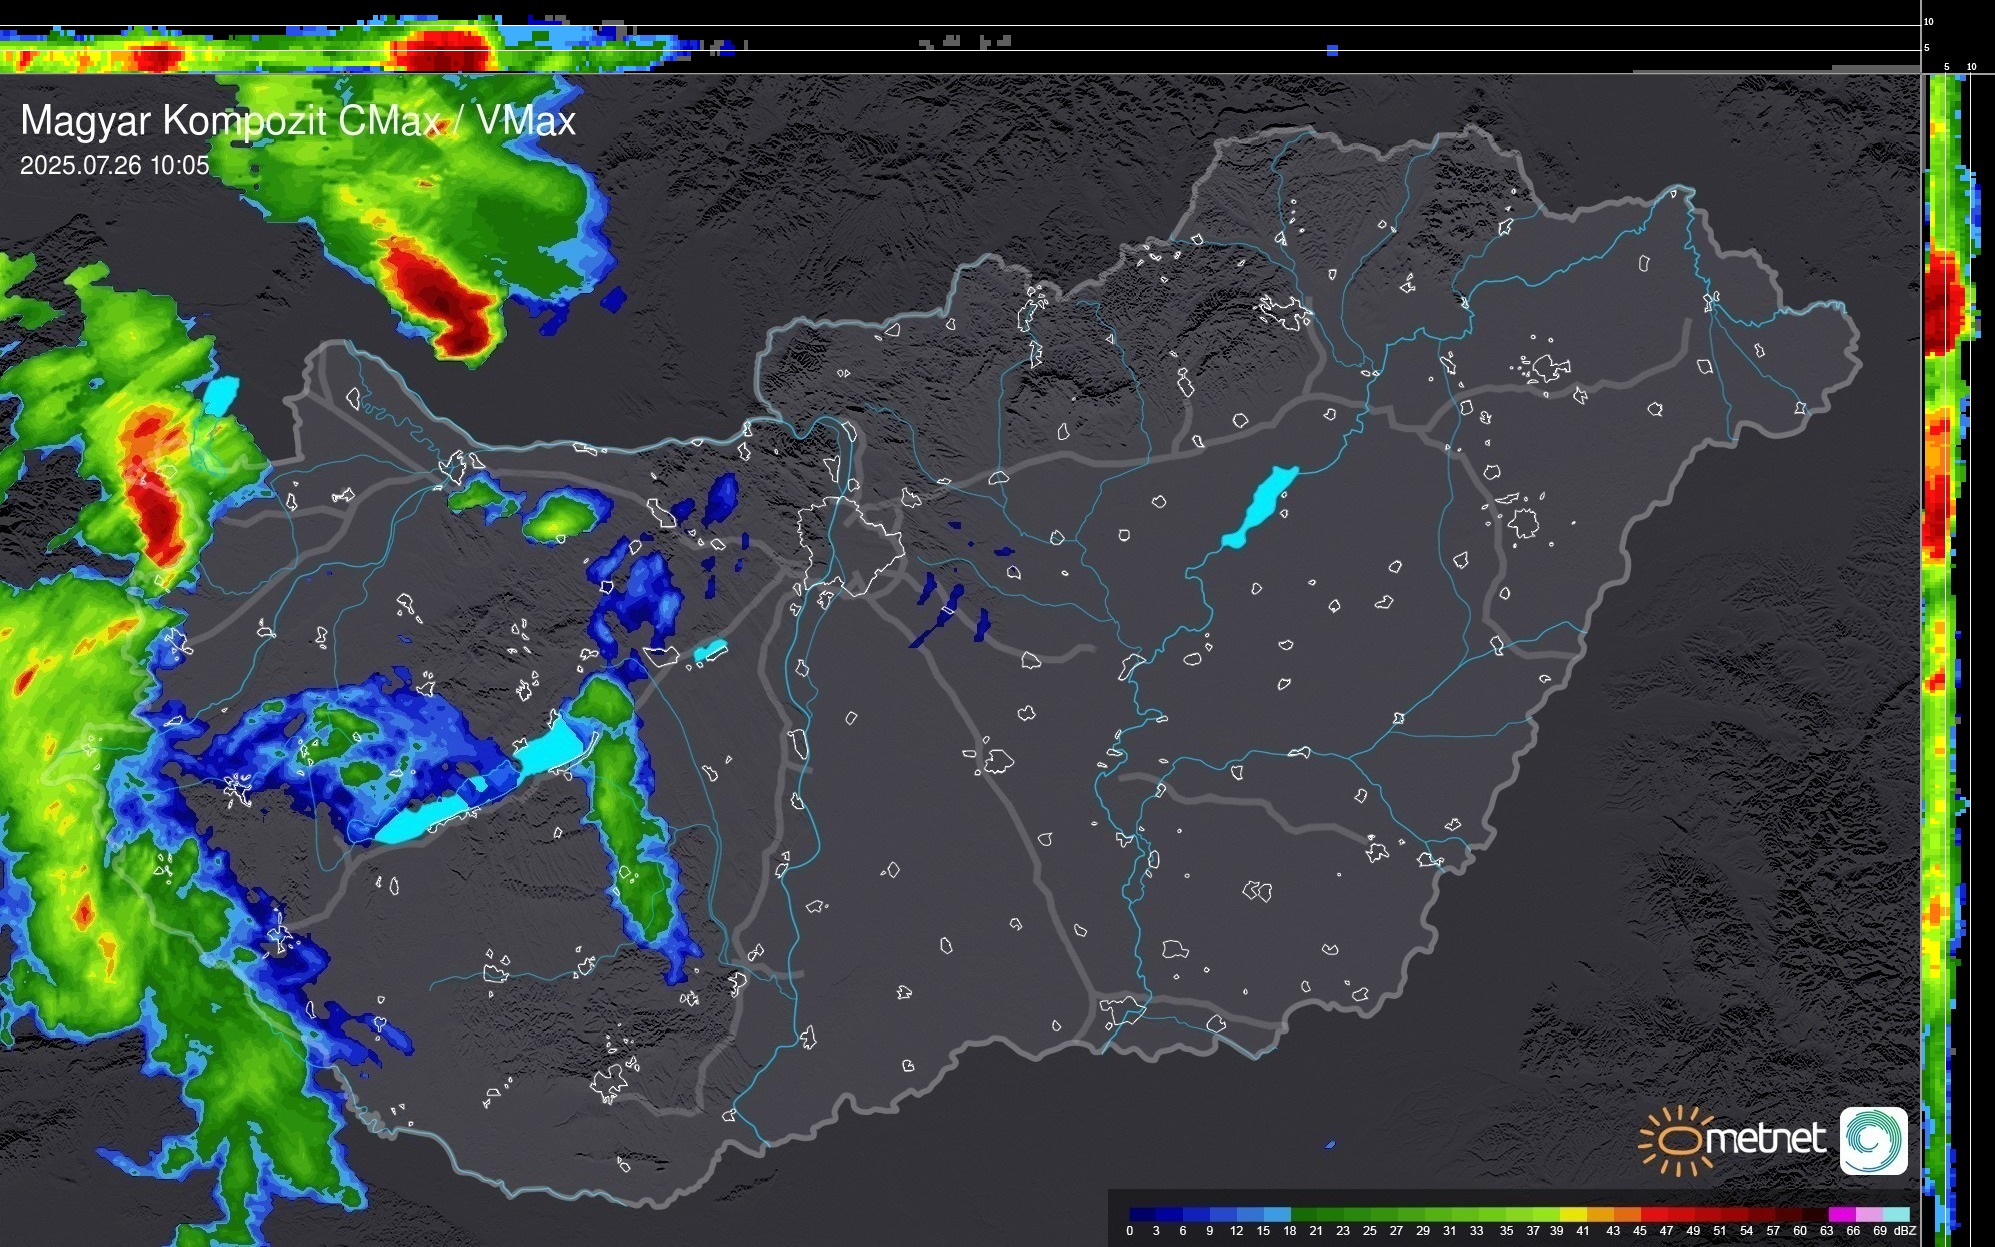This screenshot has width=1995, height=1247.
Task: Click the metnet brand text
Action: 1765,1139
